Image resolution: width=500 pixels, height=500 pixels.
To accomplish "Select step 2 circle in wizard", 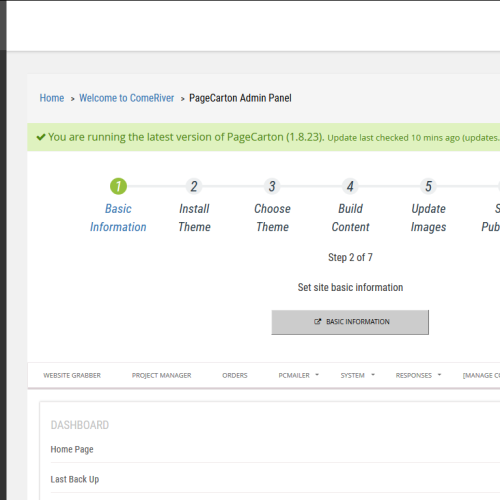I will 194,186.
